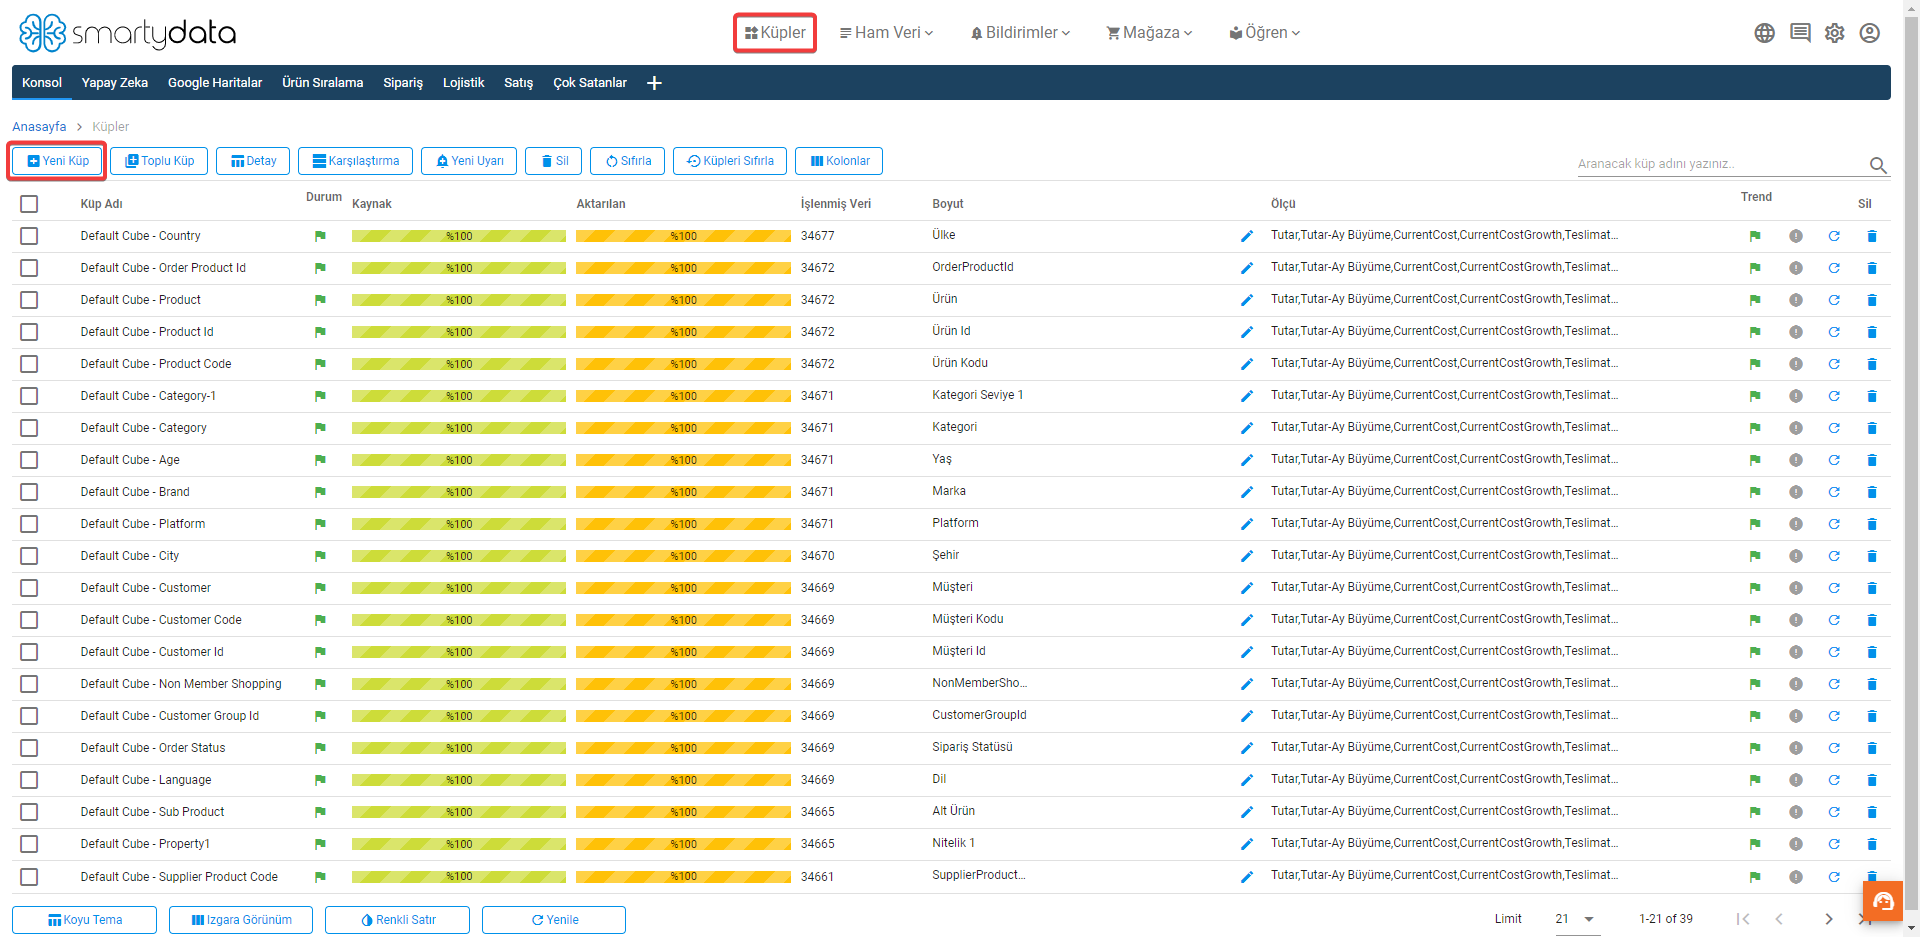Image resolution: width=1920 pixels, height=937 pixels.
Task: Refresh Default Cube - Platform row
Action: pos(1834,524)
